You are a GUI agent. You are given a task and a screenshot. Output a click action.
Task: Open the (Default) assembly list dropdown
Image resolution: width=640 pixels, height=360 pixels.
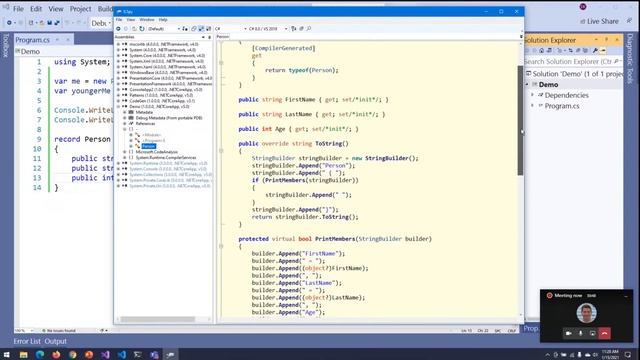(x=164, y=29)
